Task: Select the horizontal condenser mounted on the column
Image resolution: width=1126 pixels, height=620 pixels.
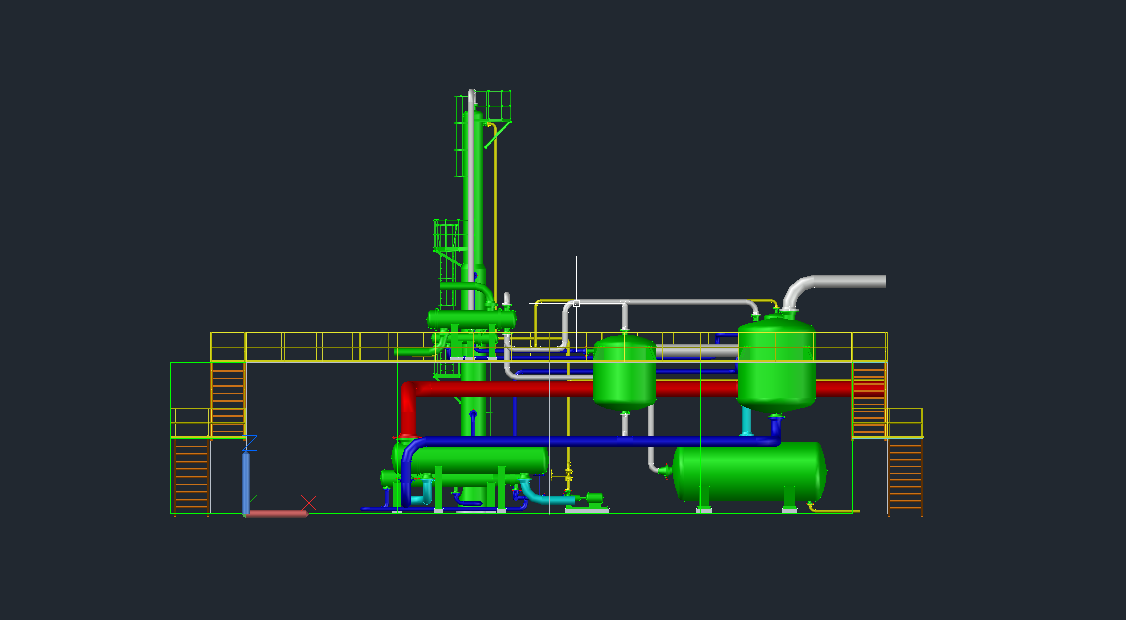Action: [471, 319]
